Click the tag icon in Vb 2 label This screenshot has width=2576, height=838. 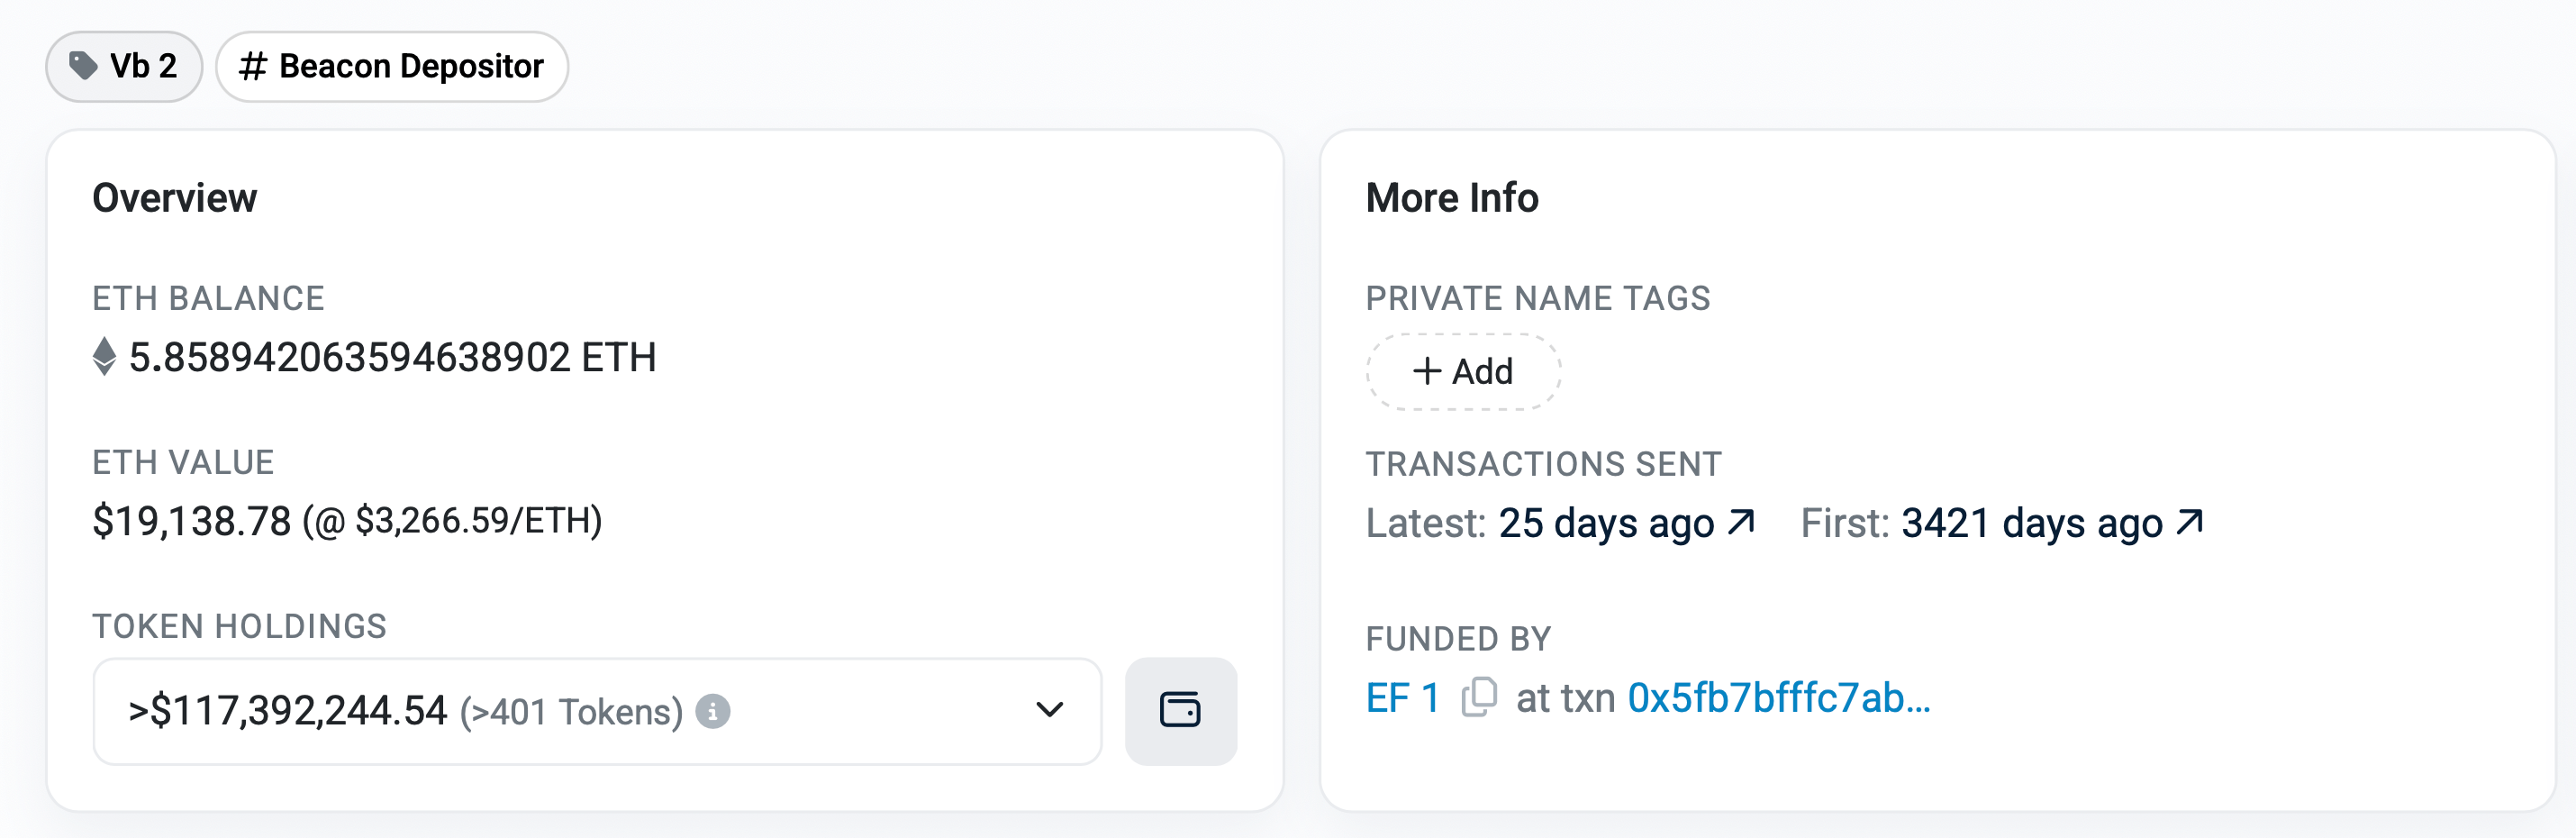(x=83, y=66)
